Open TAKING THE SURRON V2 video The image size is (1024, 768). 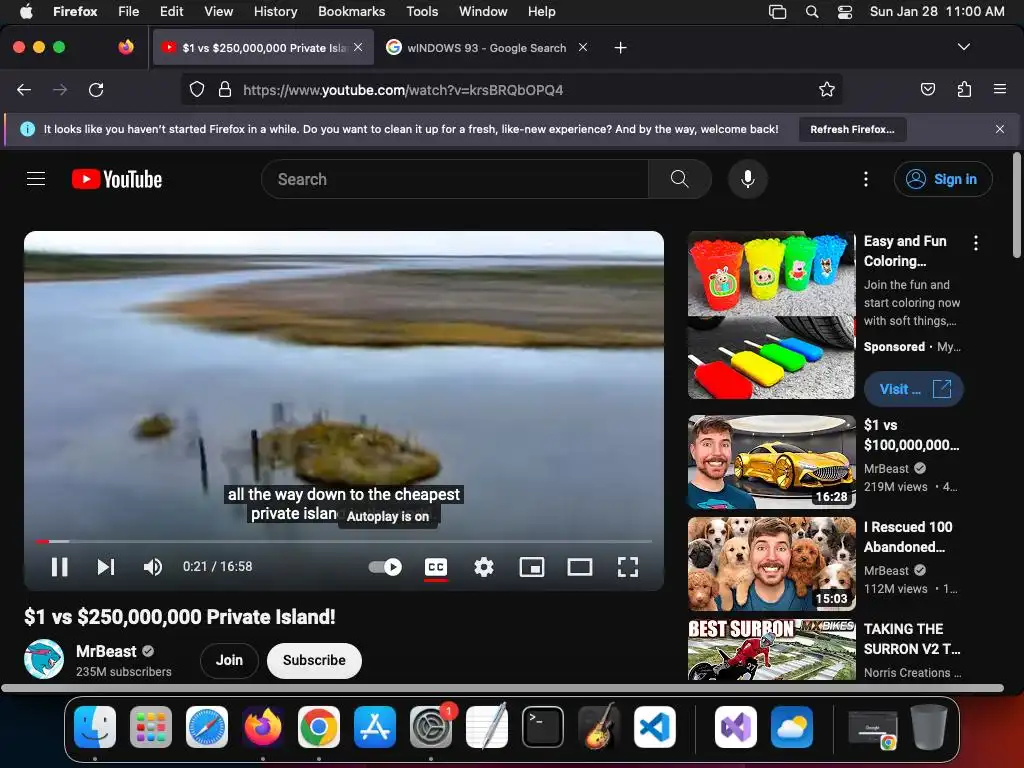click(x=771, y=650)
